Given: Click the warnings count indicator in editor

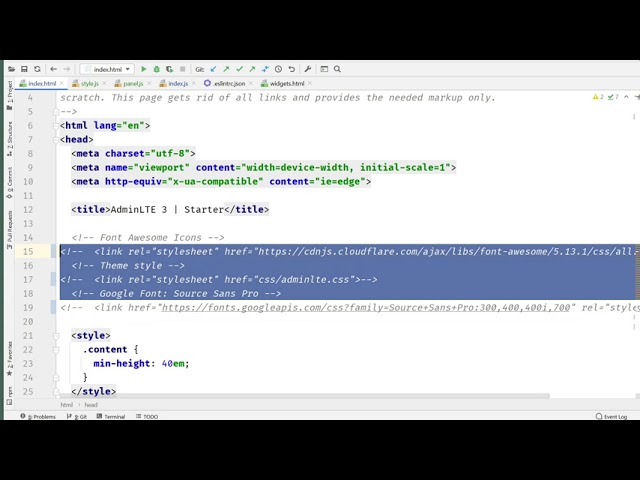Looking at the screenshot, I should (598, 97).
